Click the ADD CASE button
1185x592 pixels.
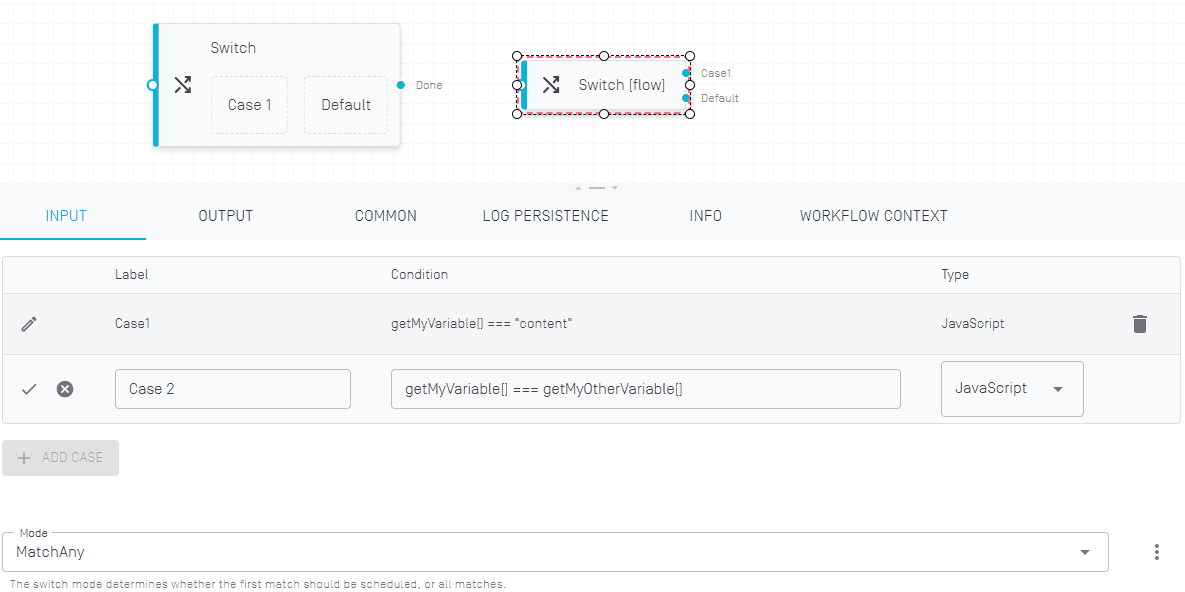pos(61,458)
